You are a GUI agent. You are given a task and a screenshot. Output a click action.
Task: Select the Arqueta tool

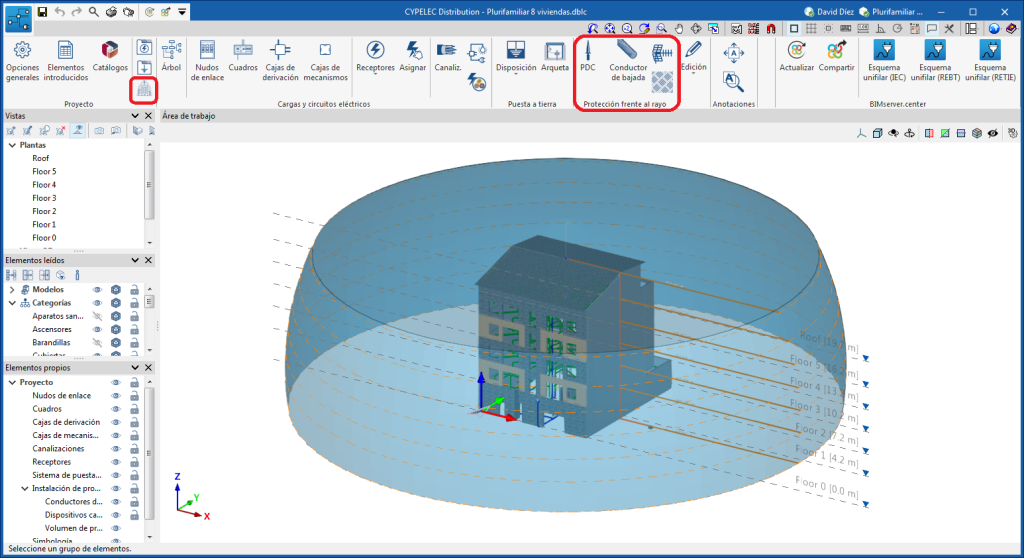tap(554, 56)
